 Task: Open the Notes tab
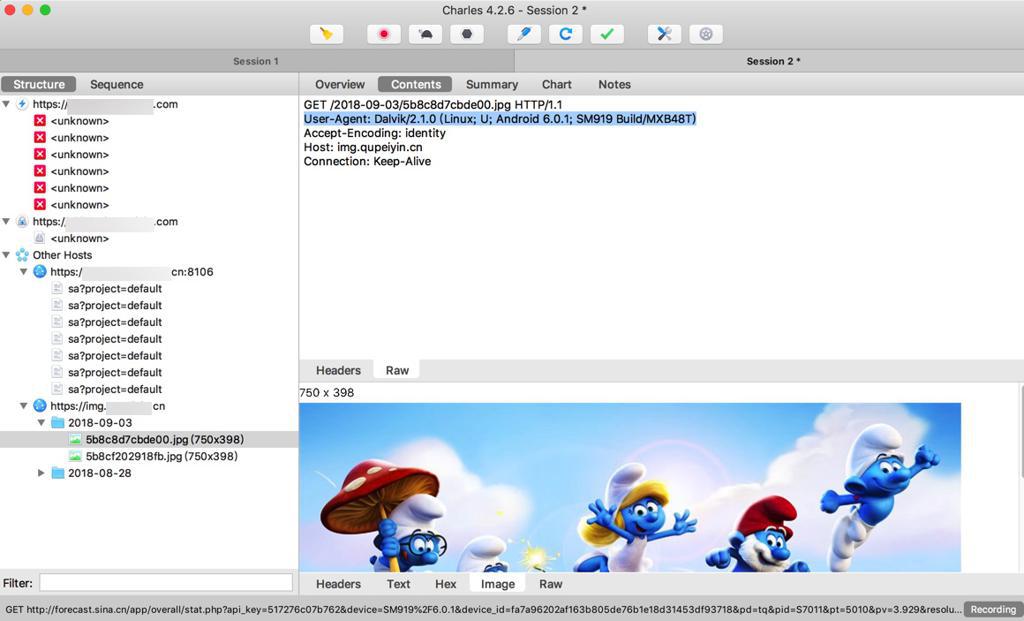click(615, 84)
